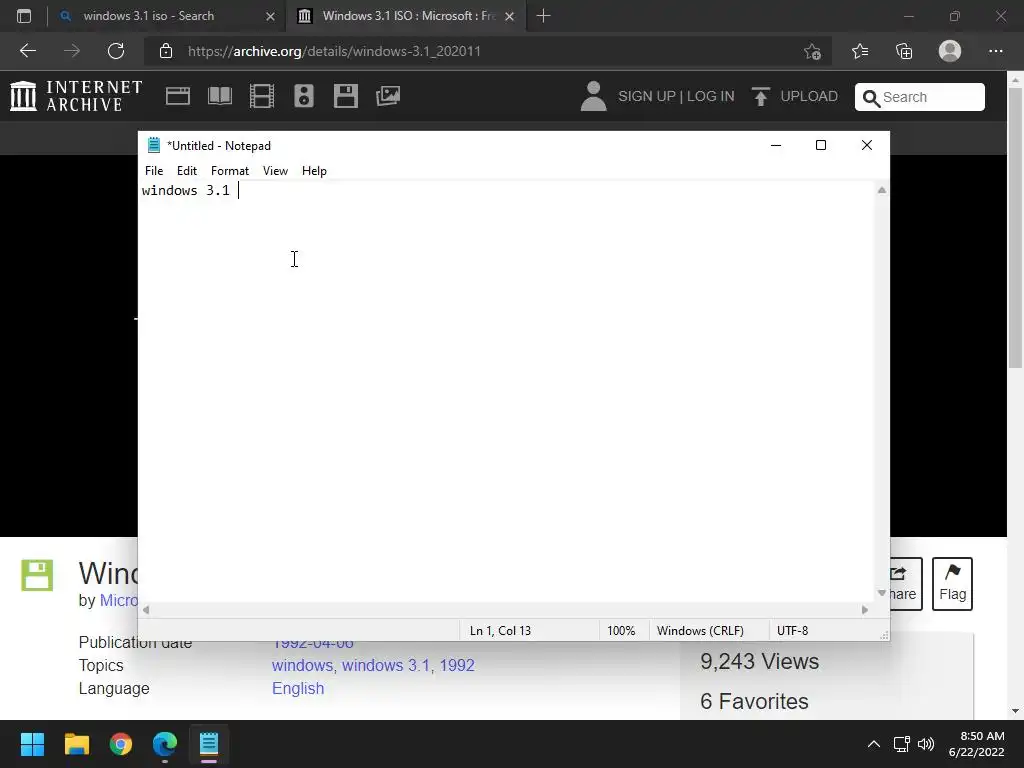Click Notepad horizontal scrollbar left arrow

146,610
